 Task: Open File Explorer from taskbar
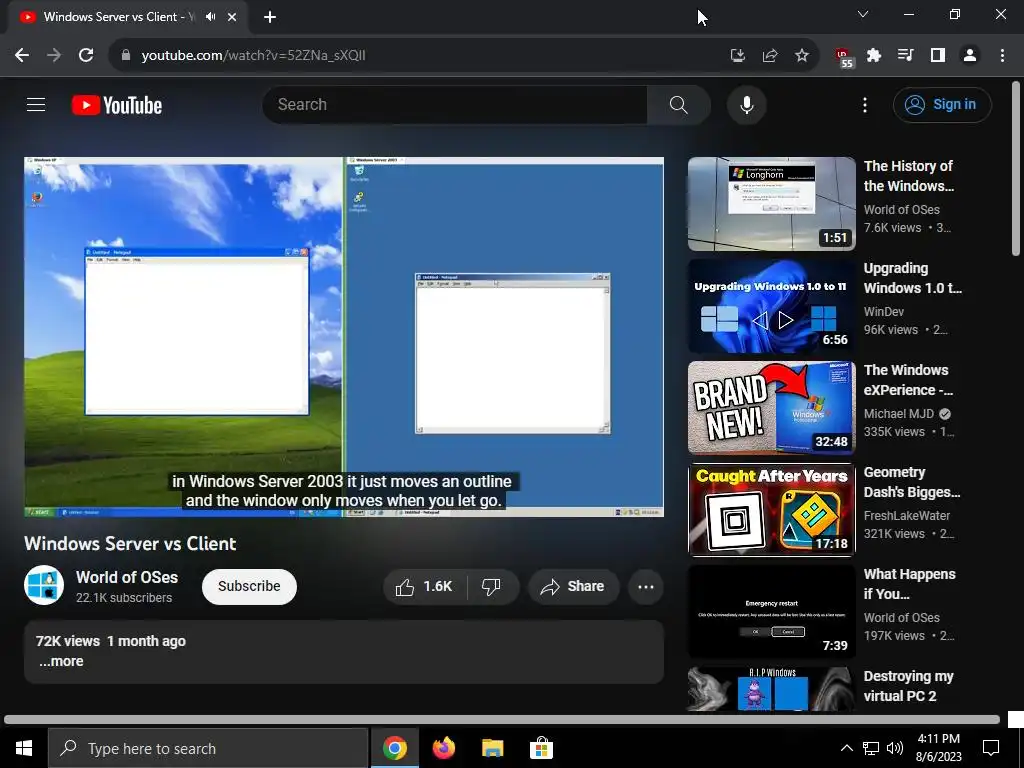point(492,748)
